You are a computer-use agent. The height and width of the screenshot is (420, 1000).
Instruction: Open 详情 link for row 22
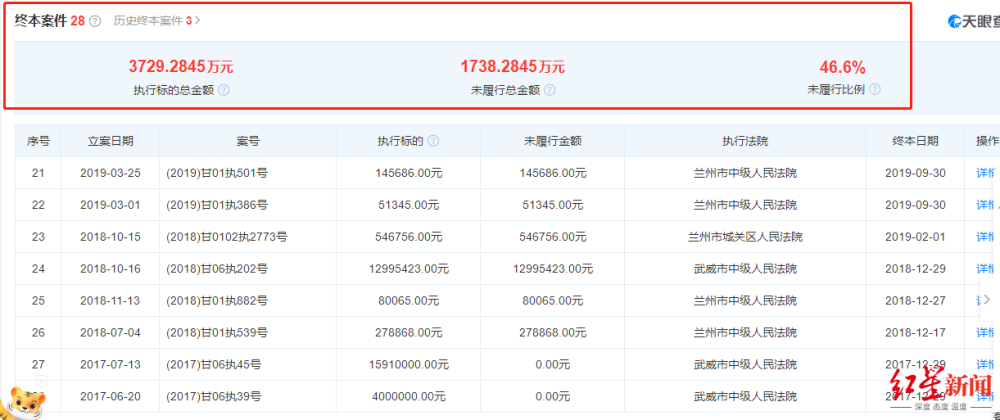(x=987, y=205)
